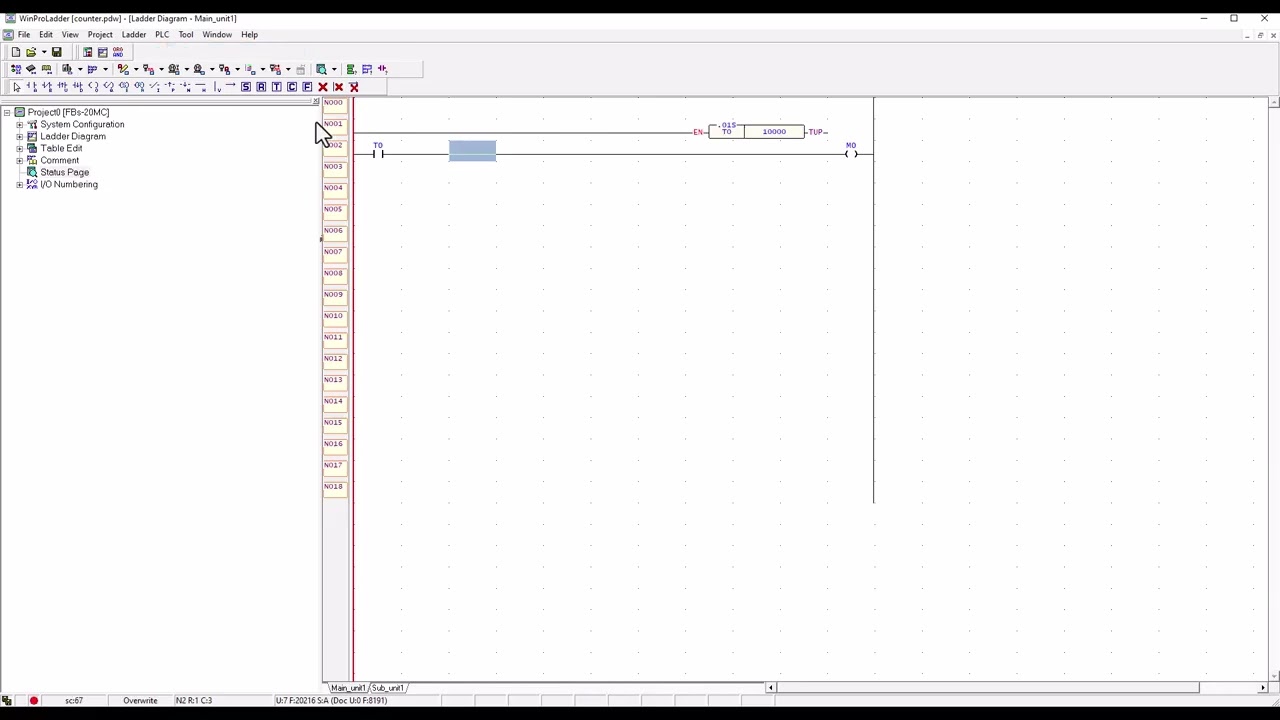Expand the I/O Numbering node

tap(19, 184)
